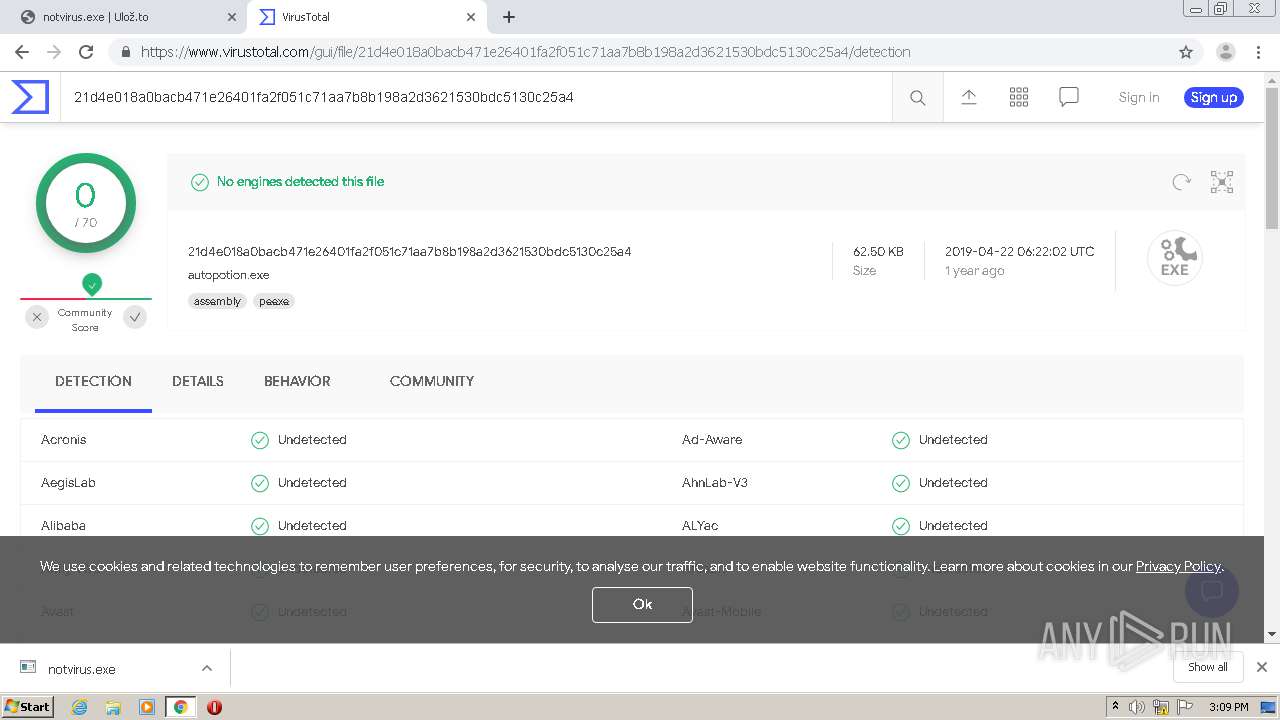Screen dimensions: 1280x720
Task: Accept cookies with Ok button
Action: tap(642, 604)
